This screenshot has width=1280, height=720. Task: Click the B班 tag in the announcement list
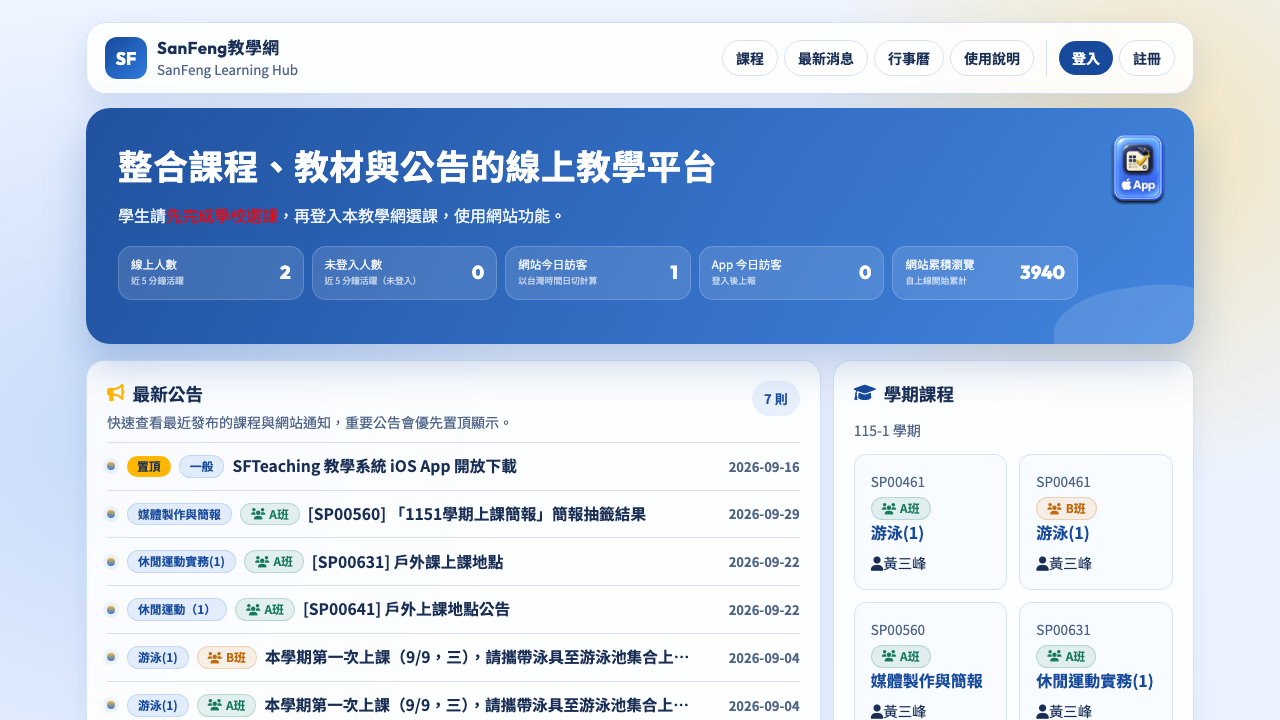pos(227,657)
